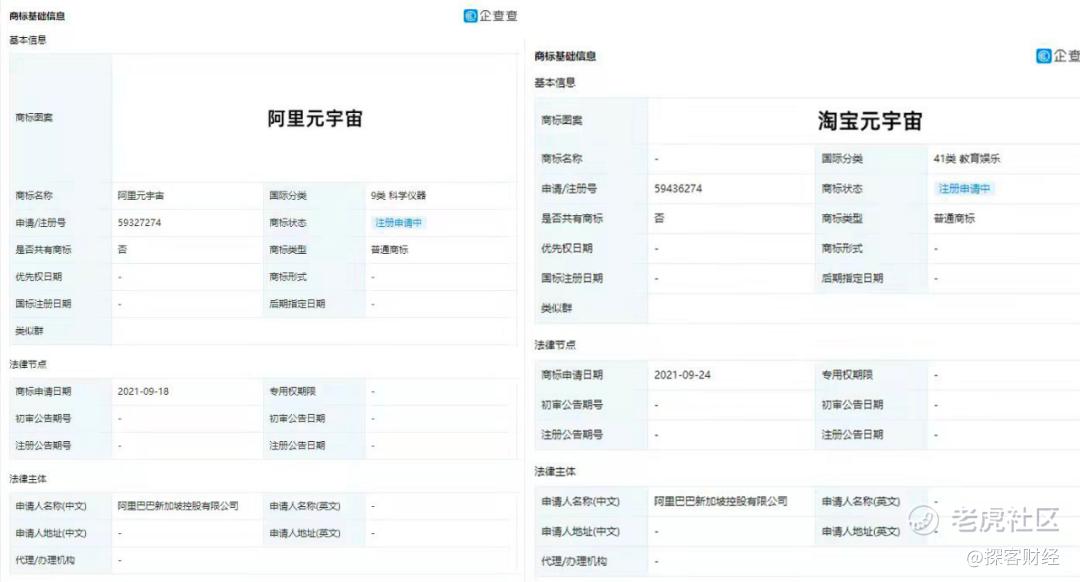
Task: Click the 9类 科学仪器 classification cell
Action: click(398, 196)
